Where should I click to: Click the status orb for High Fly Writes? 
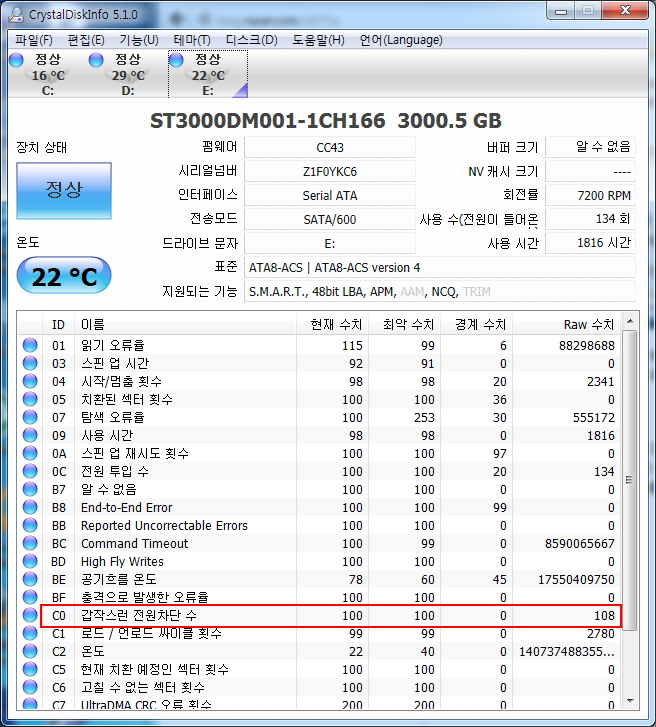pyautogui.click(x=30, y=561)
